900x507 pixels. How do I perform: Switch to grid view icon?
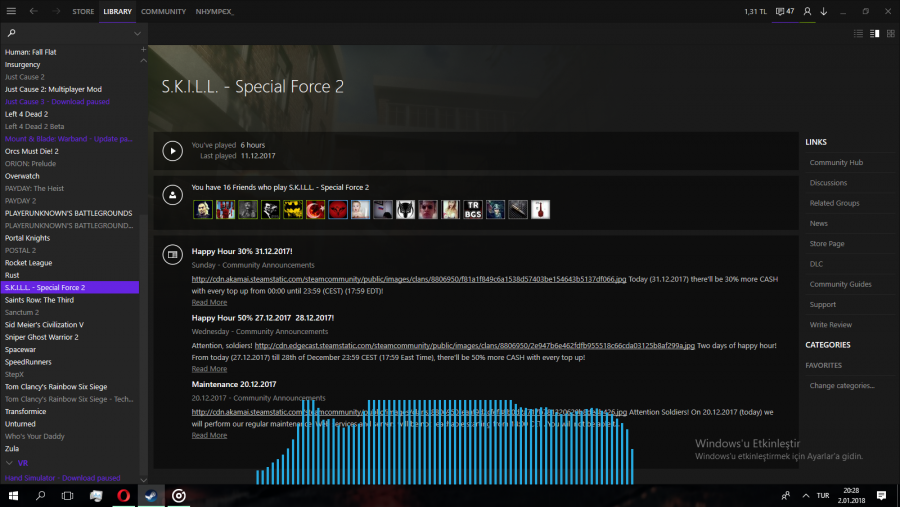[x=891, y=33]
